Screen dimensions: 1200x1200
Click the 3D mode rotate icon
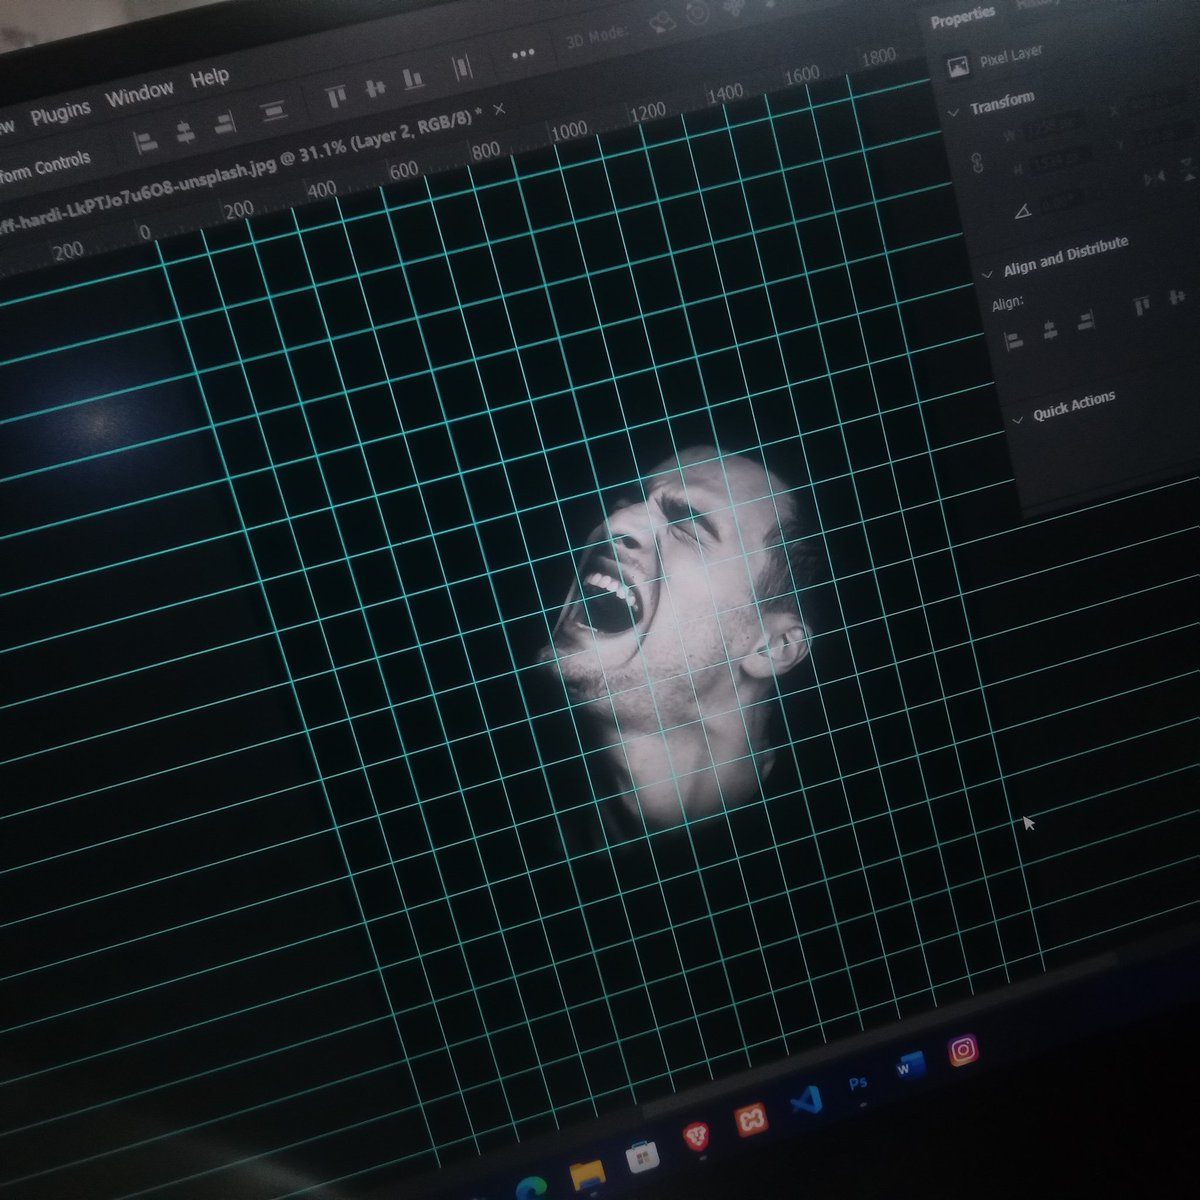pos(698,14)
